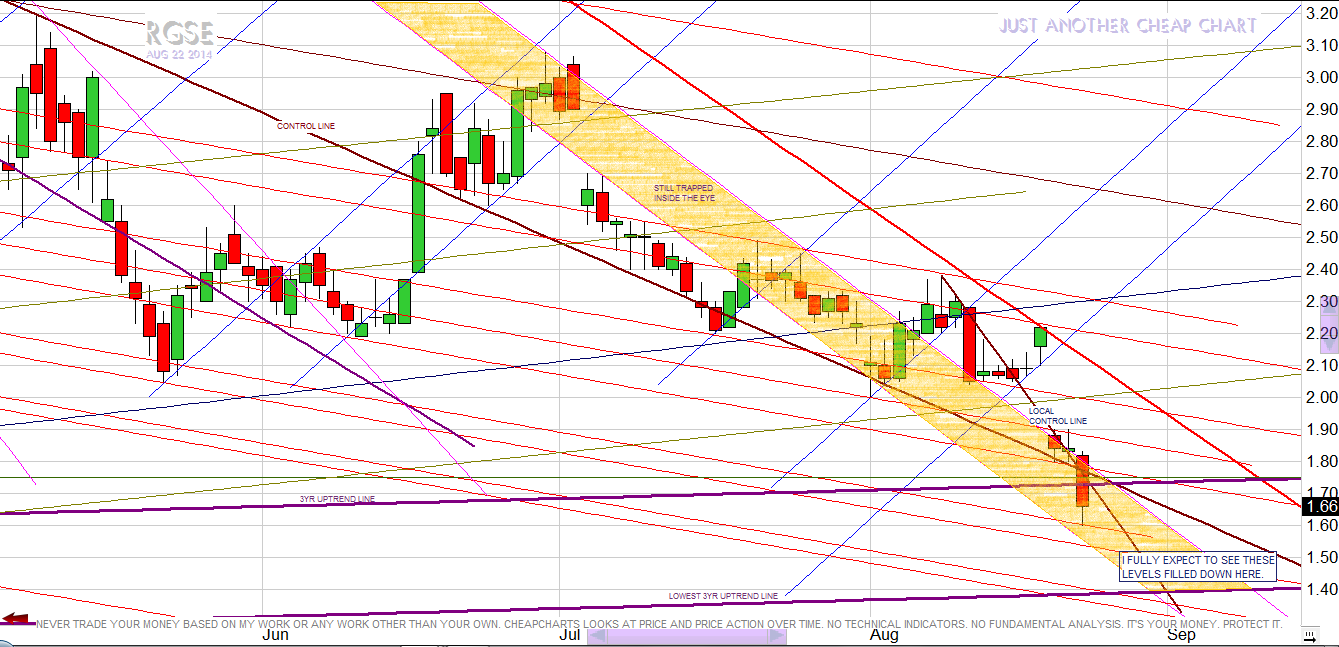
Task: Click the Aug month marker on time axis
Action: click(x=884, y=635)
